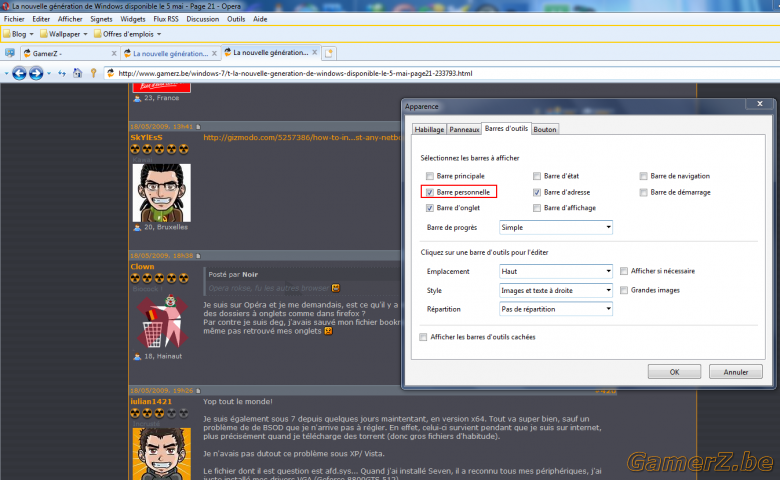Go forward with the blue forward arrow
The width and height of the screenshot is (780, 480).
tap(36, 74)
